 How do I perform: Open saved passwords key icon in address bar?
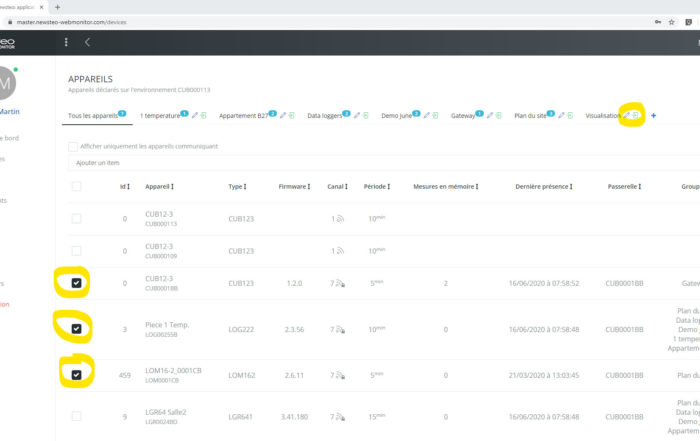click(658, 22)
